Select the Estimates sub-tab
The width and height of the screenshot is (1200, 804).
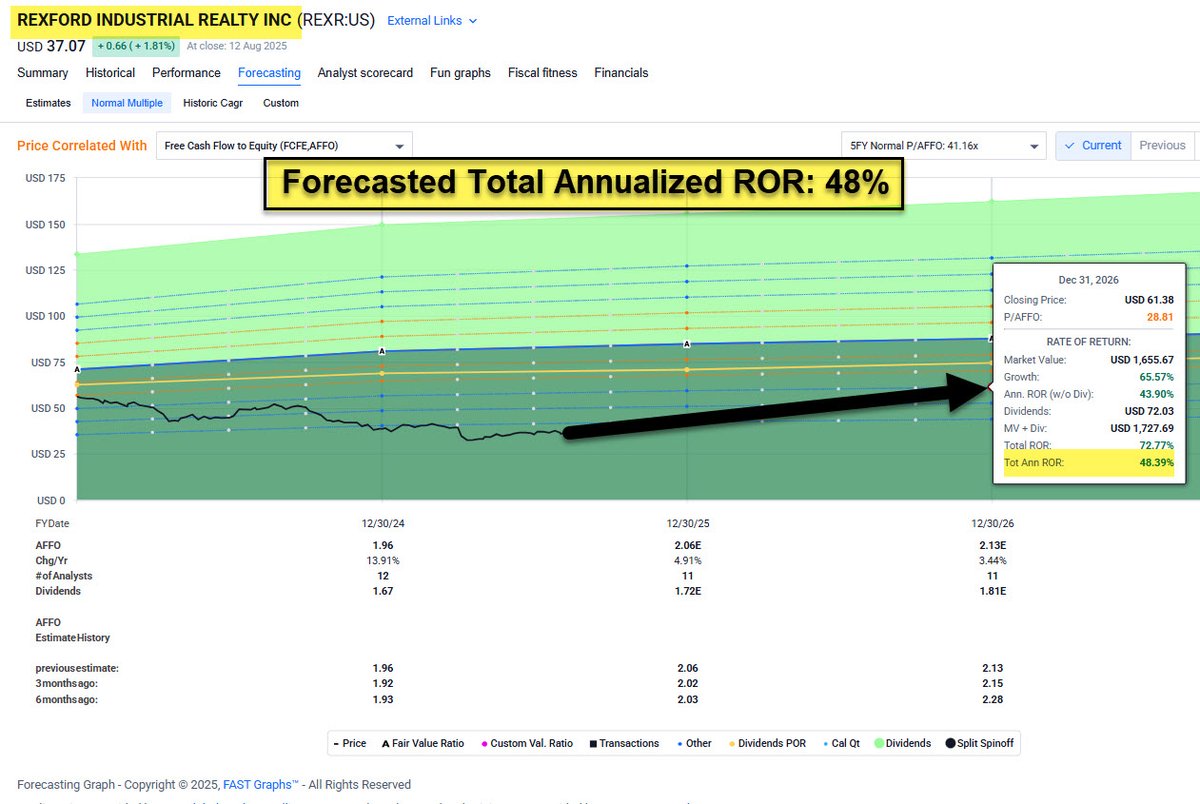tap(48, 103)
